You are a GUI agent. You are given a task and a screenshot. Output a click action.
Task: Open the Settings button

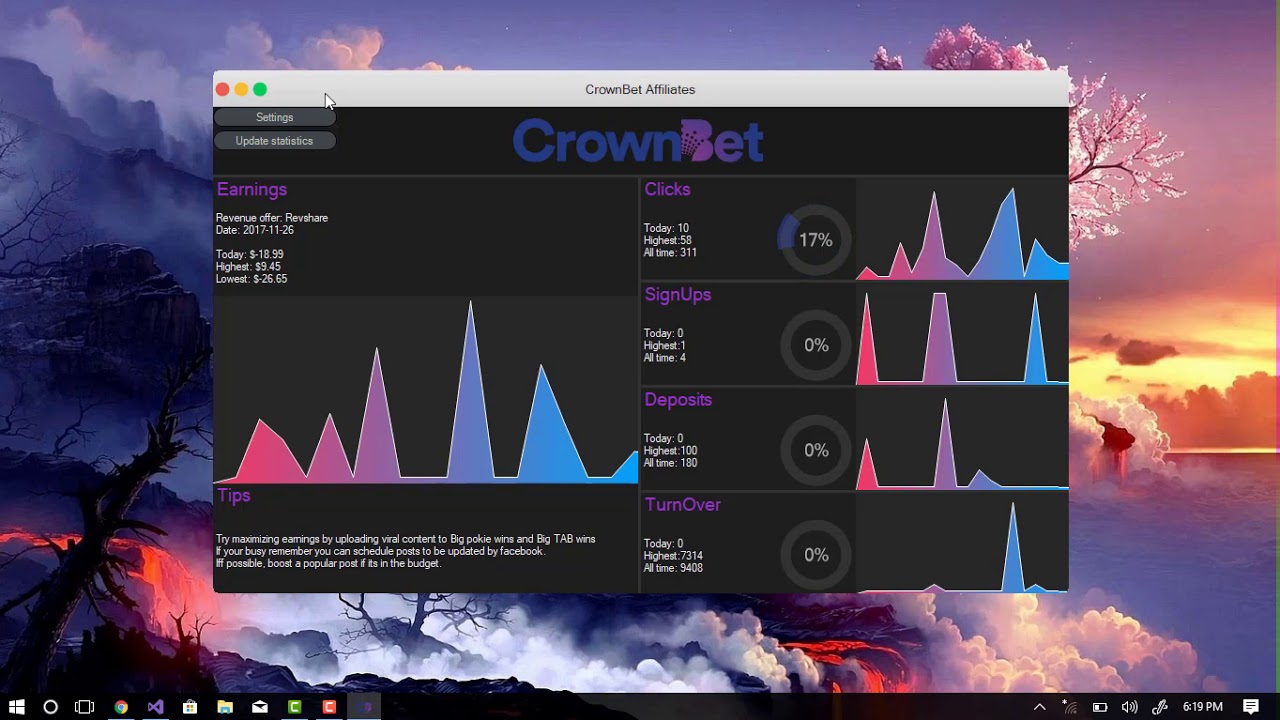point(274,117)
